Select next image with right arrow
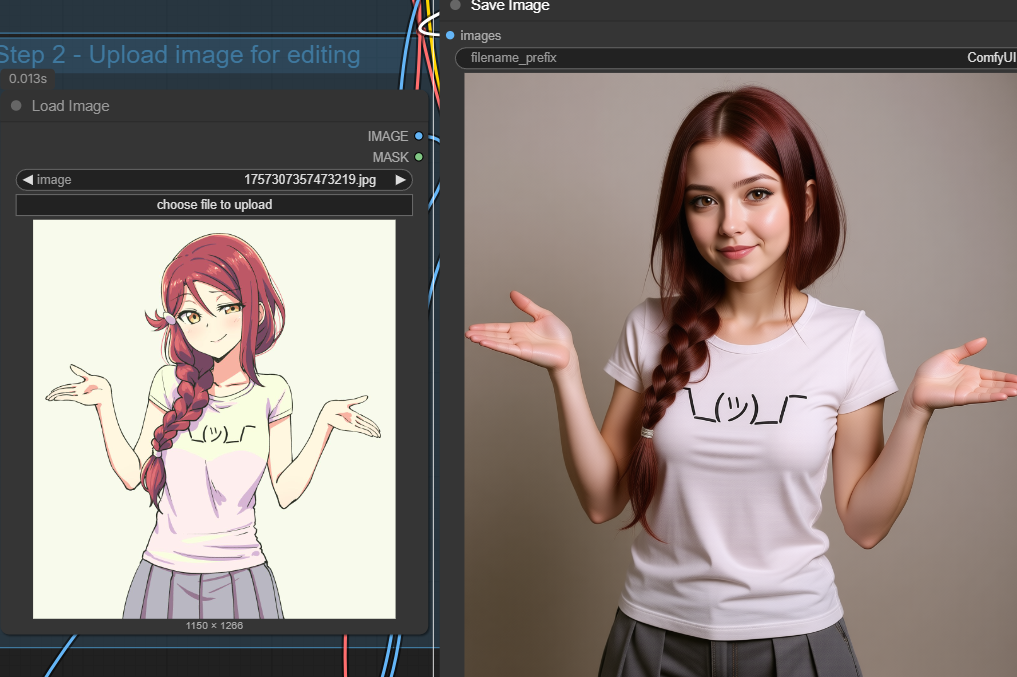This screenshot has width=1017, height=677. [x=400, y=180]
